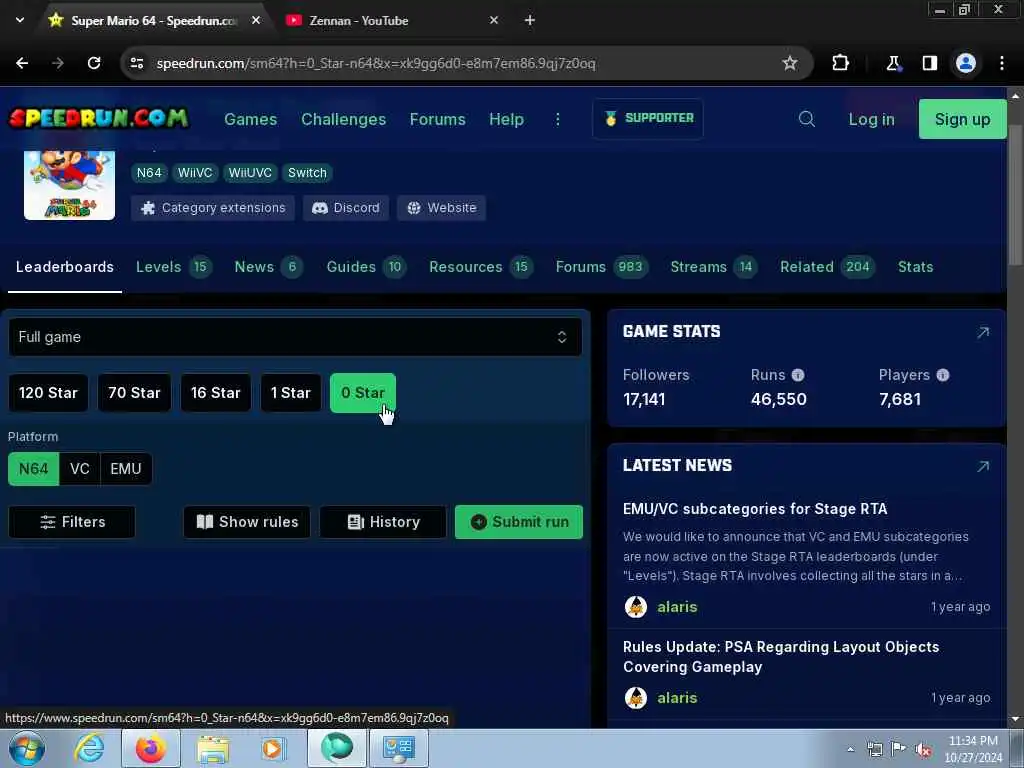The image size is (1024, 768).
Task: Select the 16 Star category
Action: pyautogui.click(x=216, y=392)
